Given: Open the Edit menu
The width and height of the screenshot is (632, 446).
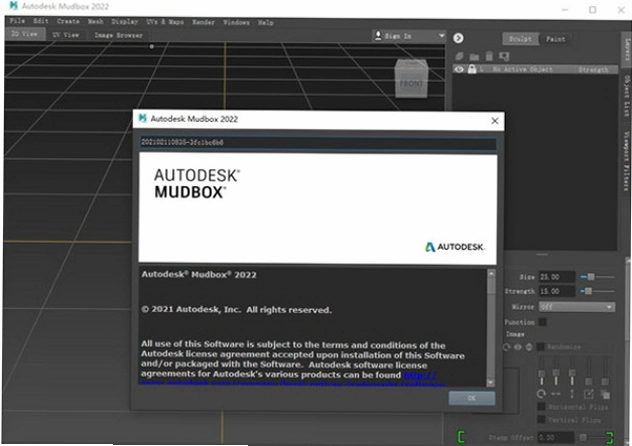Looking at the screenshot, I should [41, 21].
